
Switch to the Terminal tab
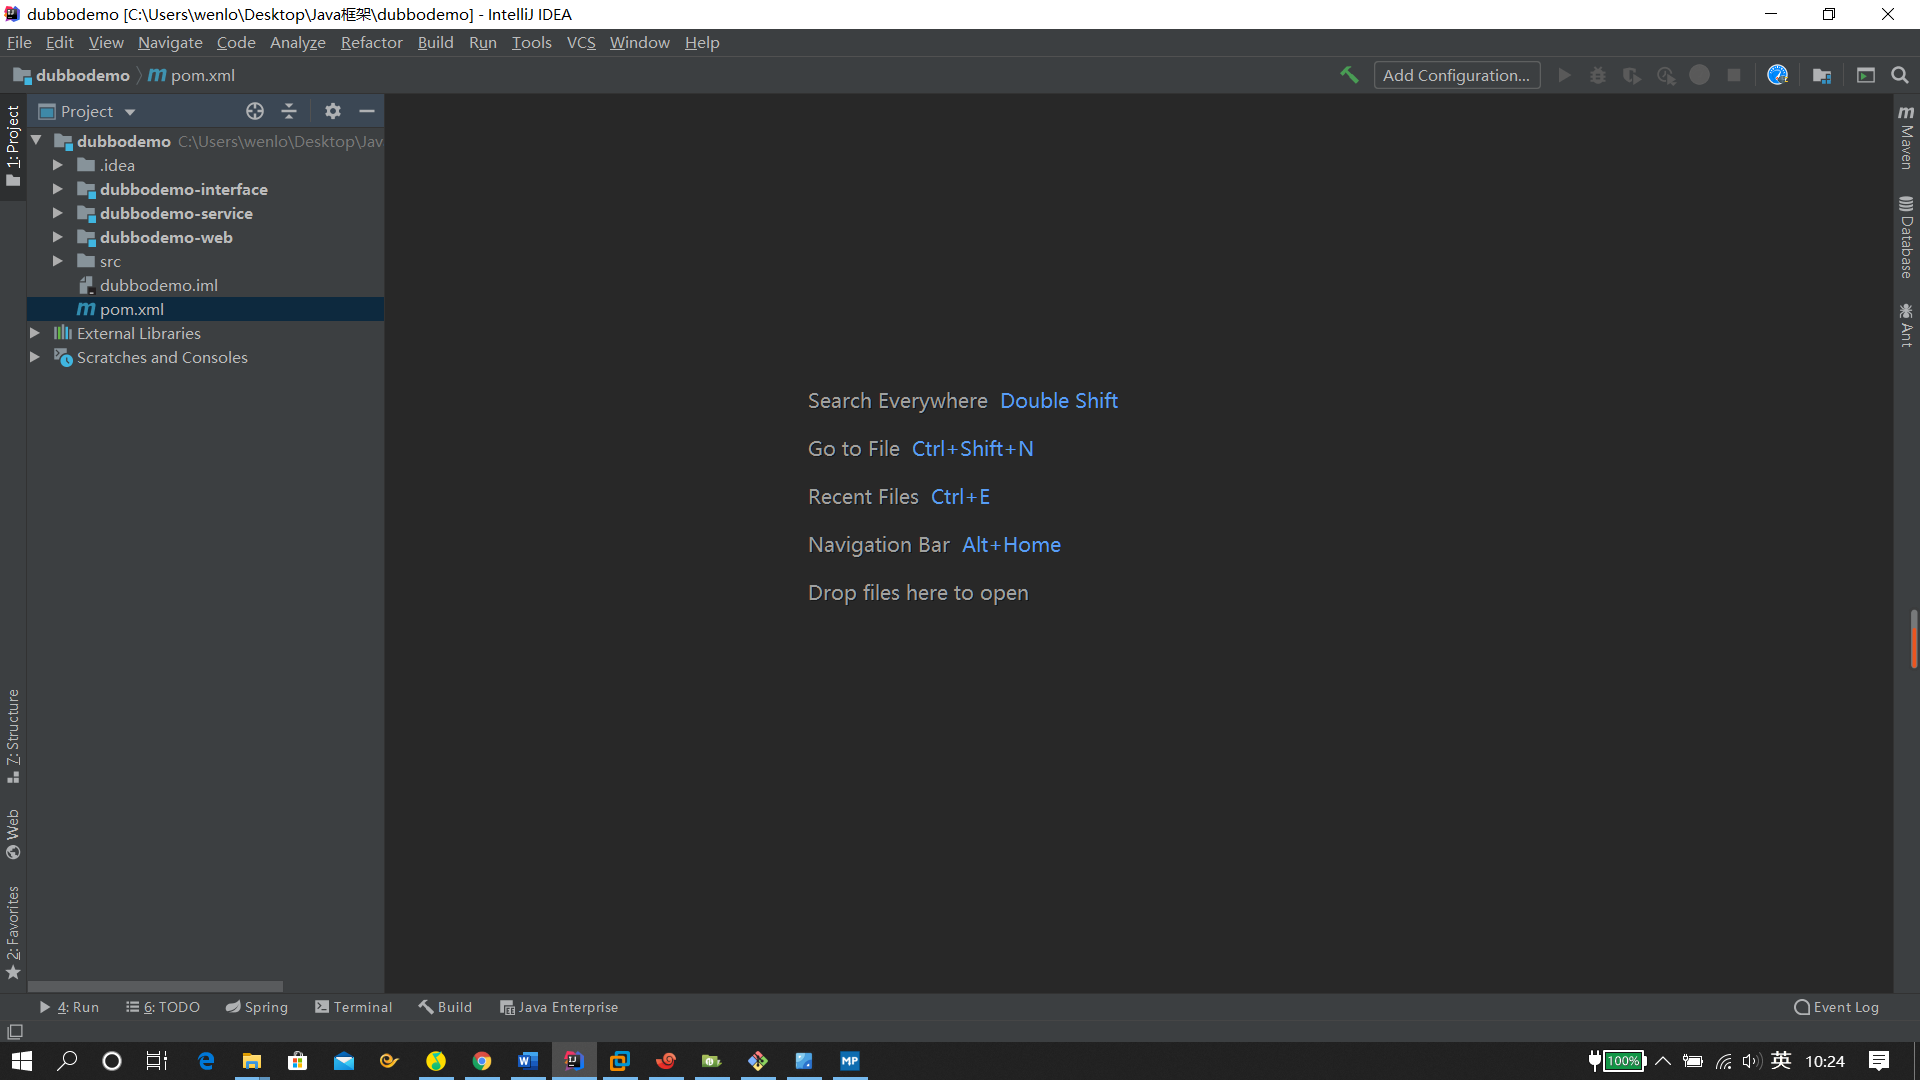353,1007
